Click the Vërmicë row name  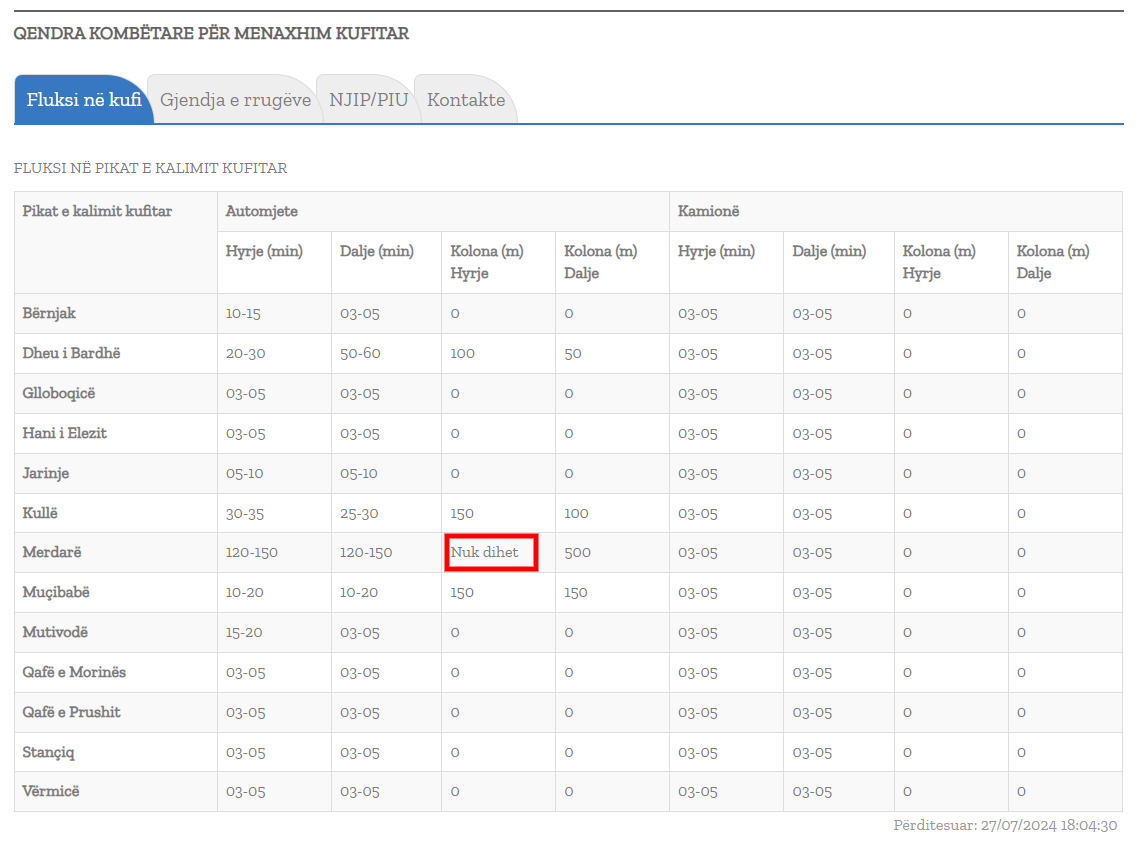point(50,791)
